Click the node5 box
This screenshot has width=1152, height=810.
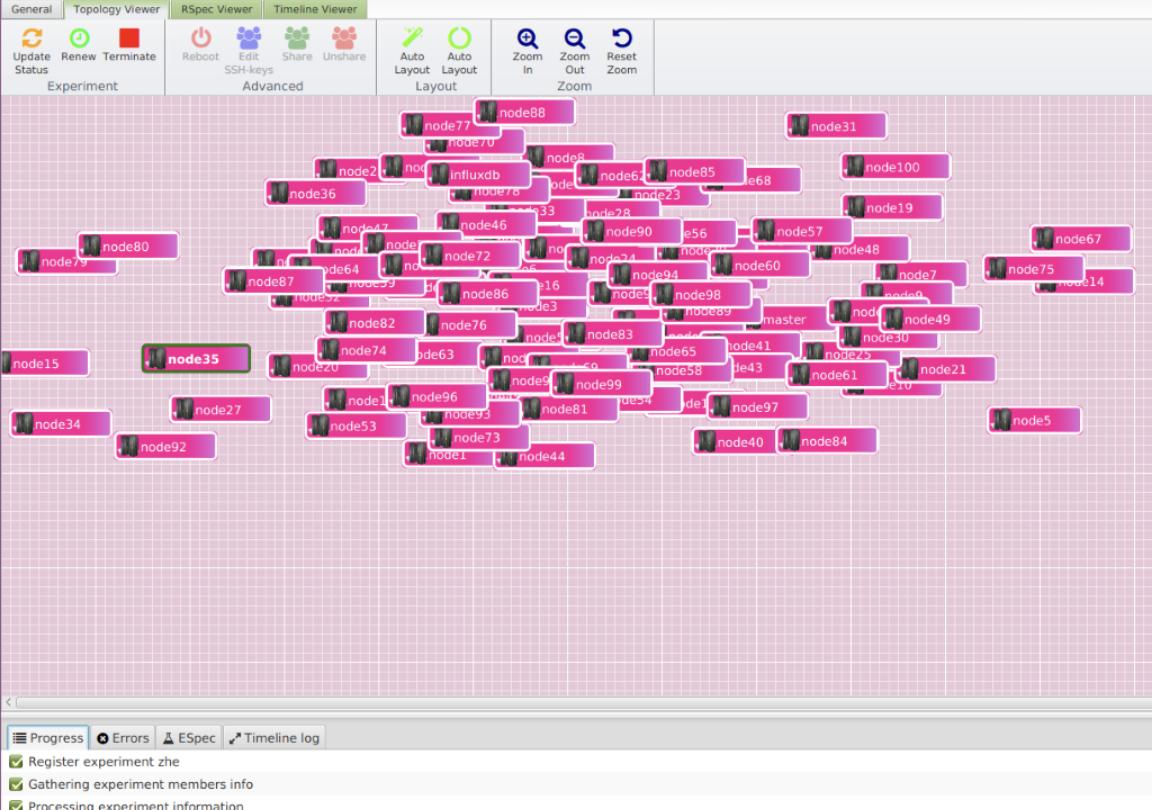(1034, 420)
